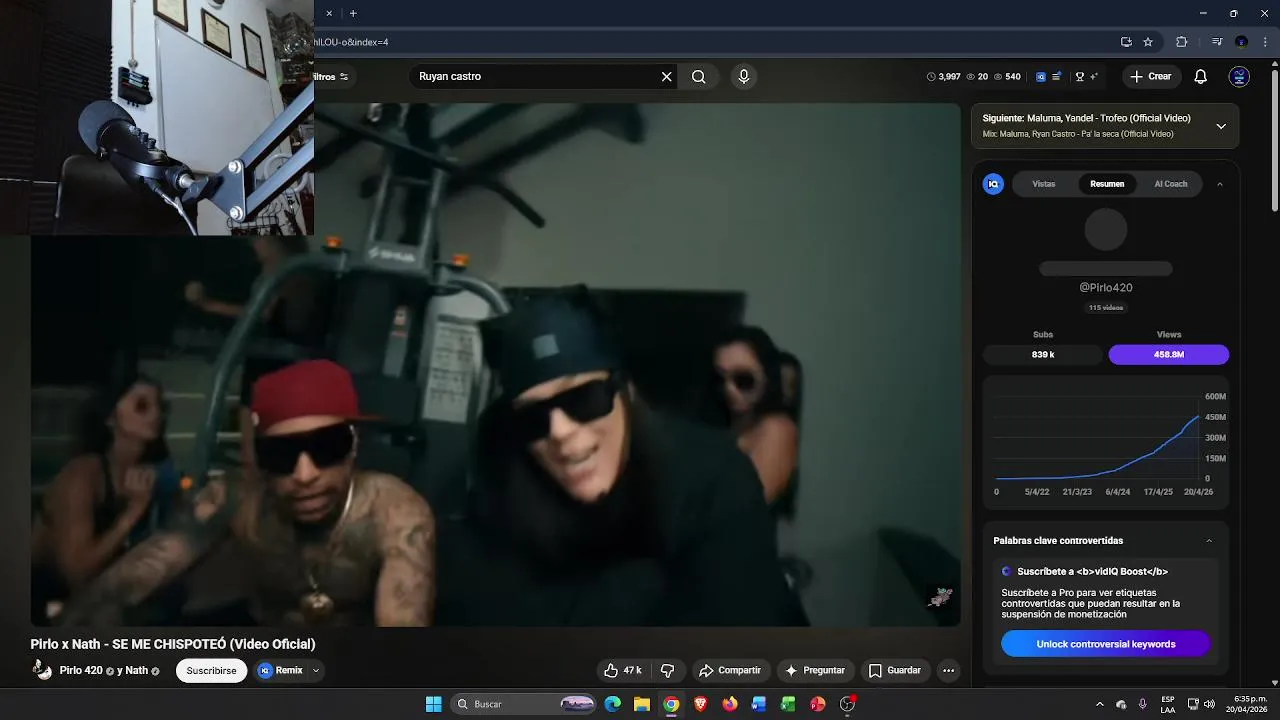Open the Chrome extensions puzzle icon

(1181, 42)
